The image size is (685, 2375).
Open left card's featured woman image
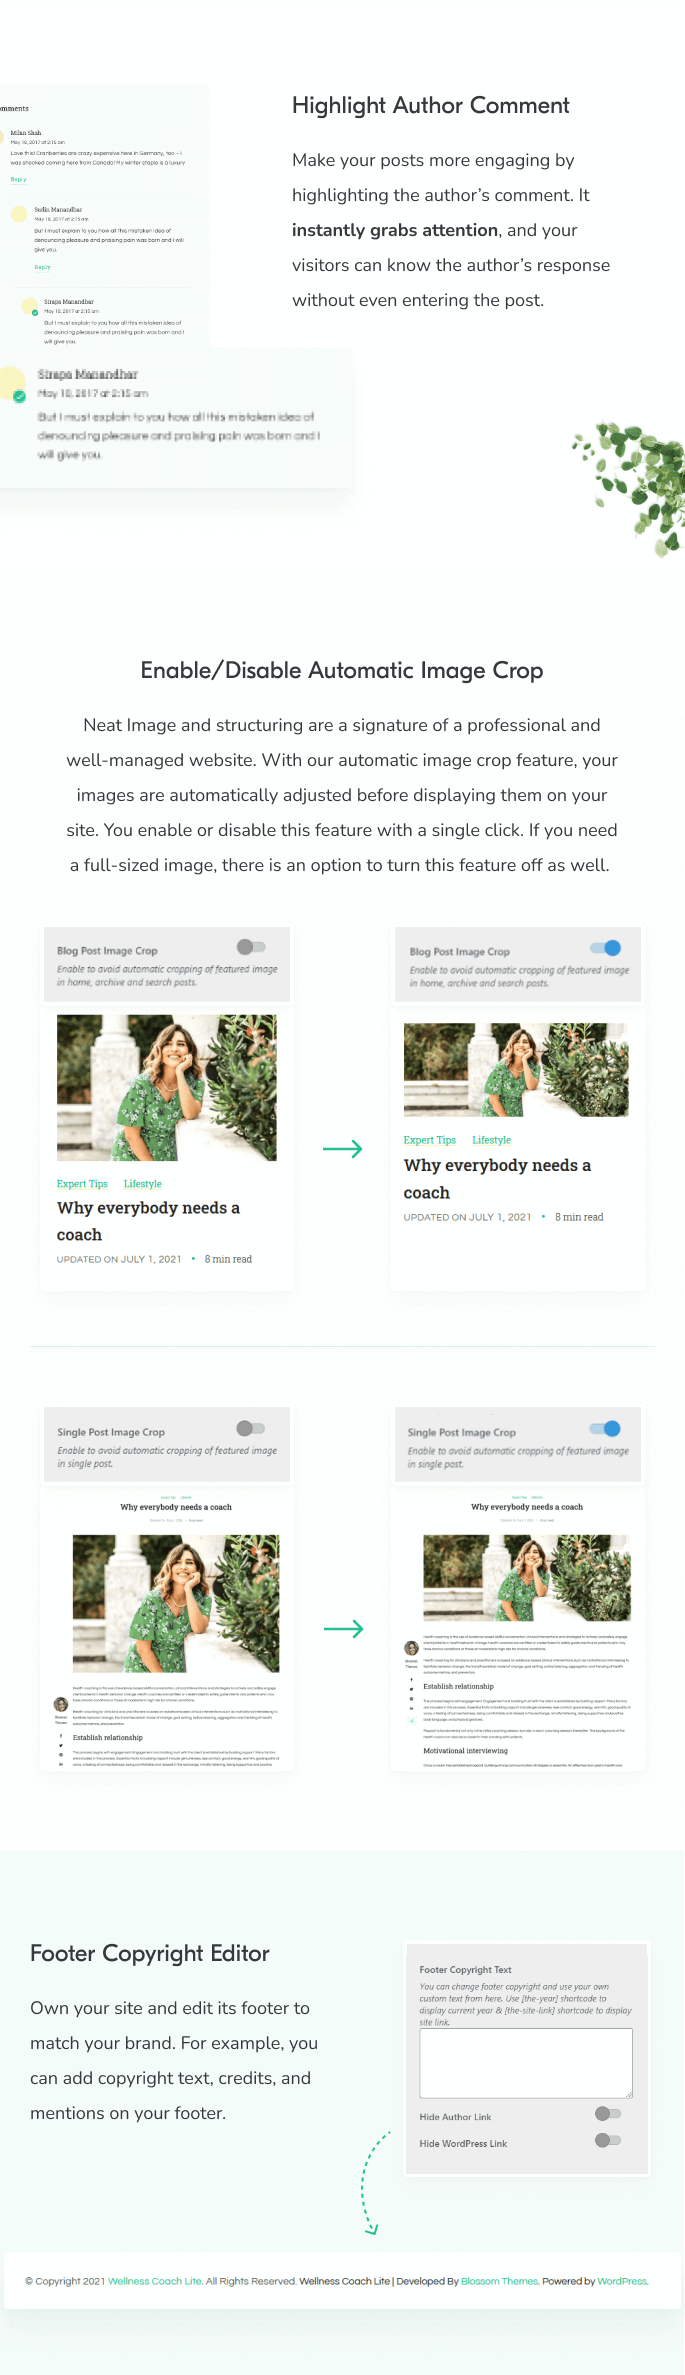(x=167, y=1088)
